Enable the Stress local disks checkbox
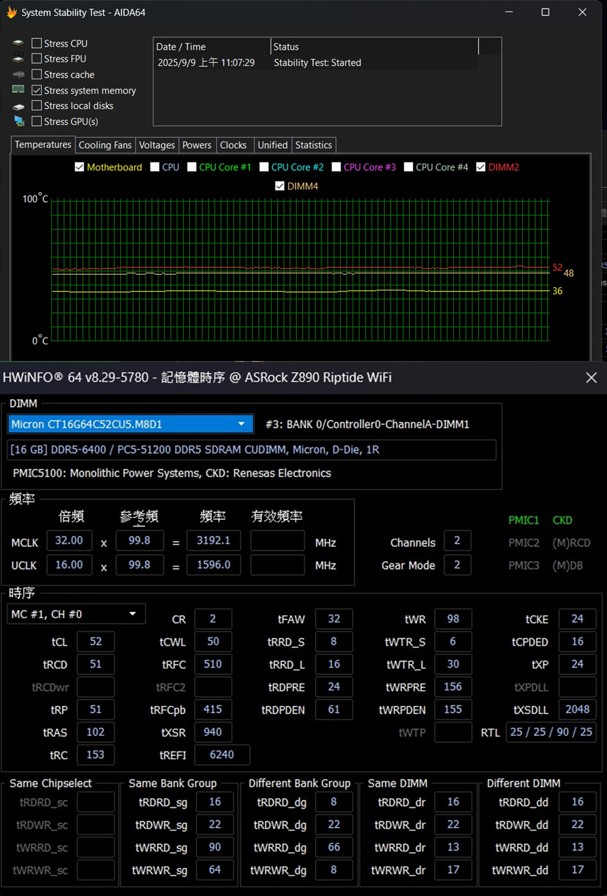Screen dimensions: 607x896 point(37,106)
